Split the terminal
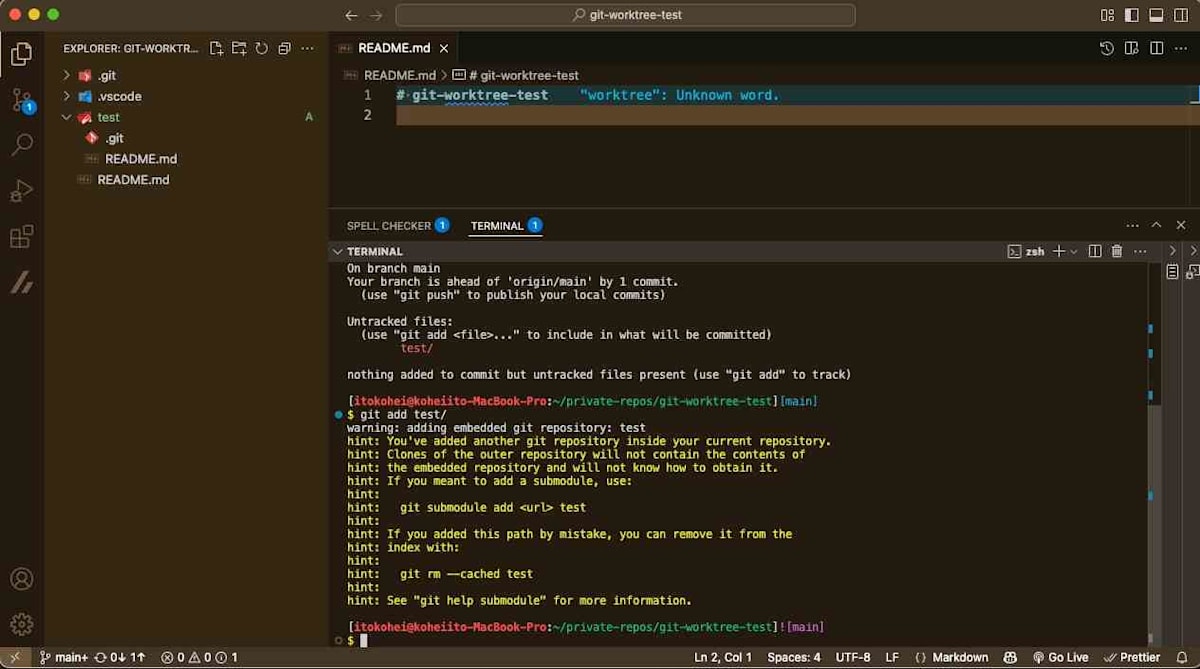1200x669 pixels. coord(1095,251)
